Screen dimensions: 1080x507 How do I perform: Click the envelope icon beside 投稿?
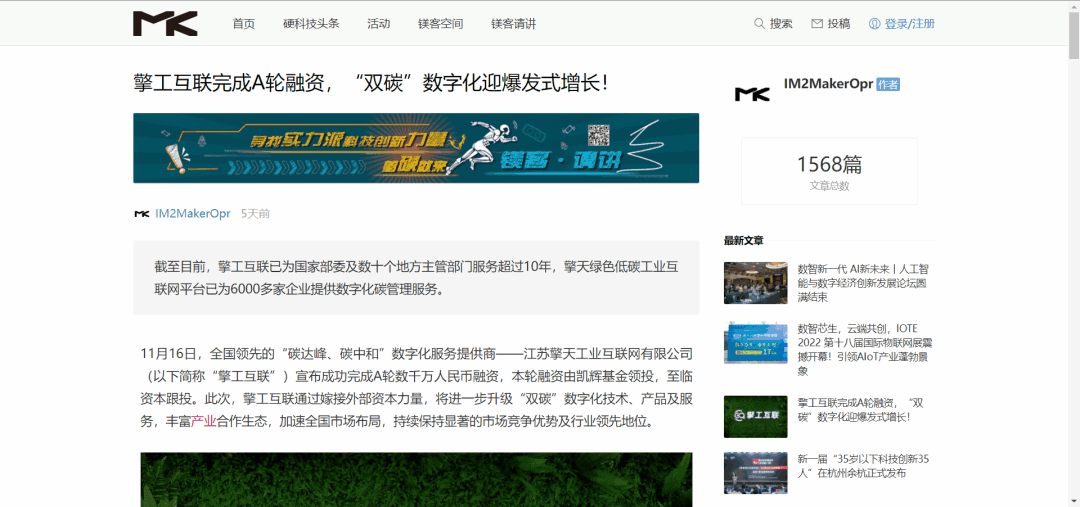pos(817,23)
